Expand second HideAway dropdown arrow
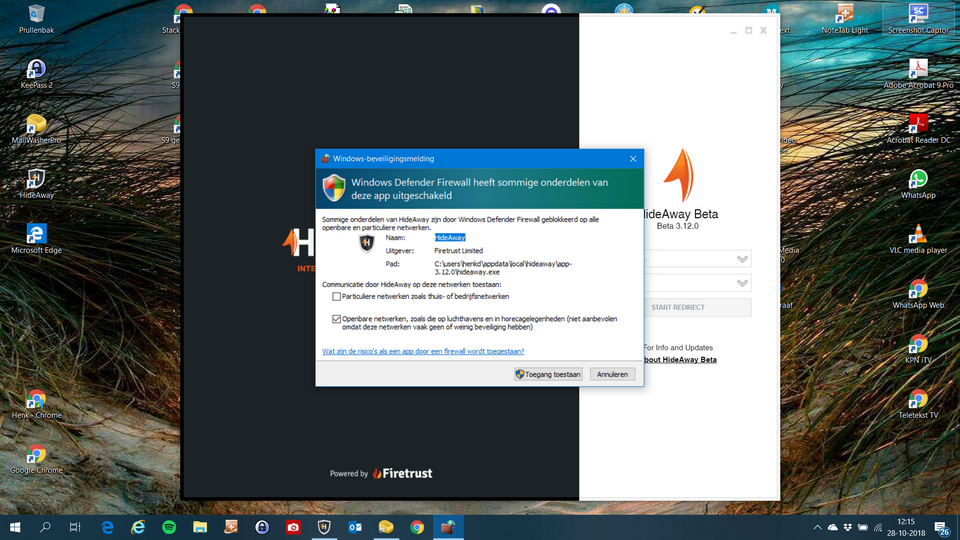This screenshot has width=960, height=540. click(x=742, y=283)
